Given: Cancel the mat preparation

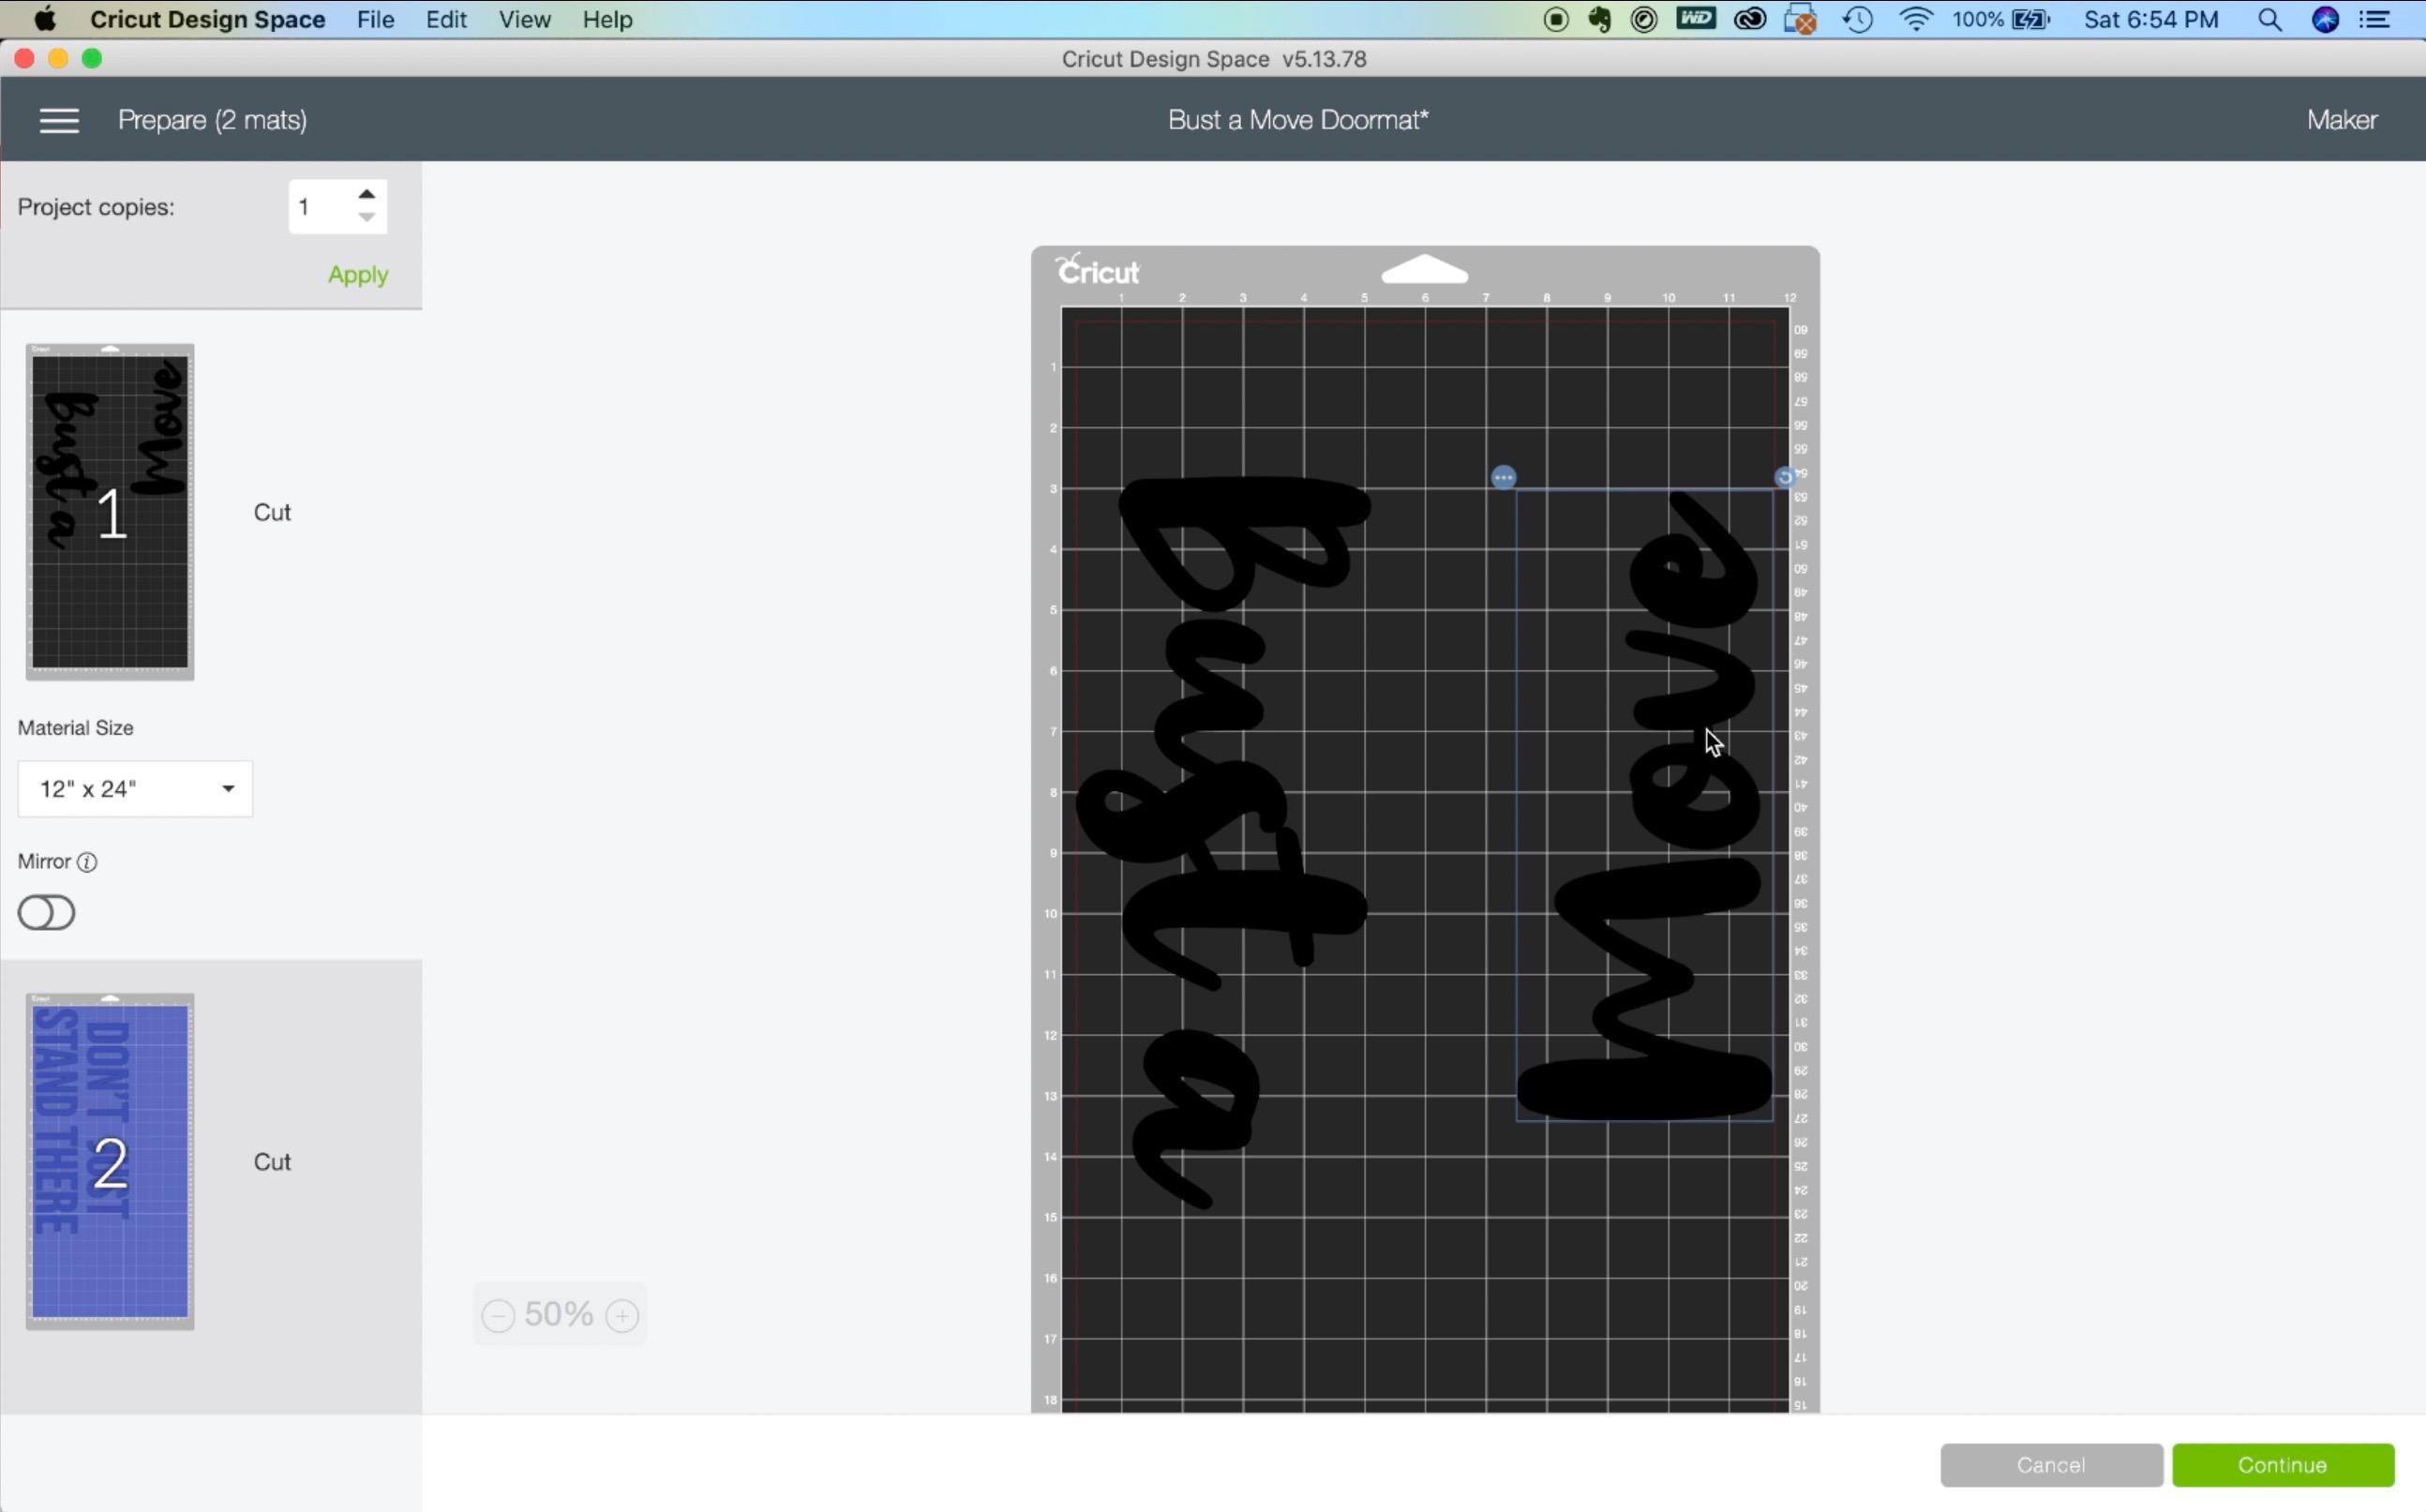Looking at the screenshot, I should (x=2051, y=1465).
